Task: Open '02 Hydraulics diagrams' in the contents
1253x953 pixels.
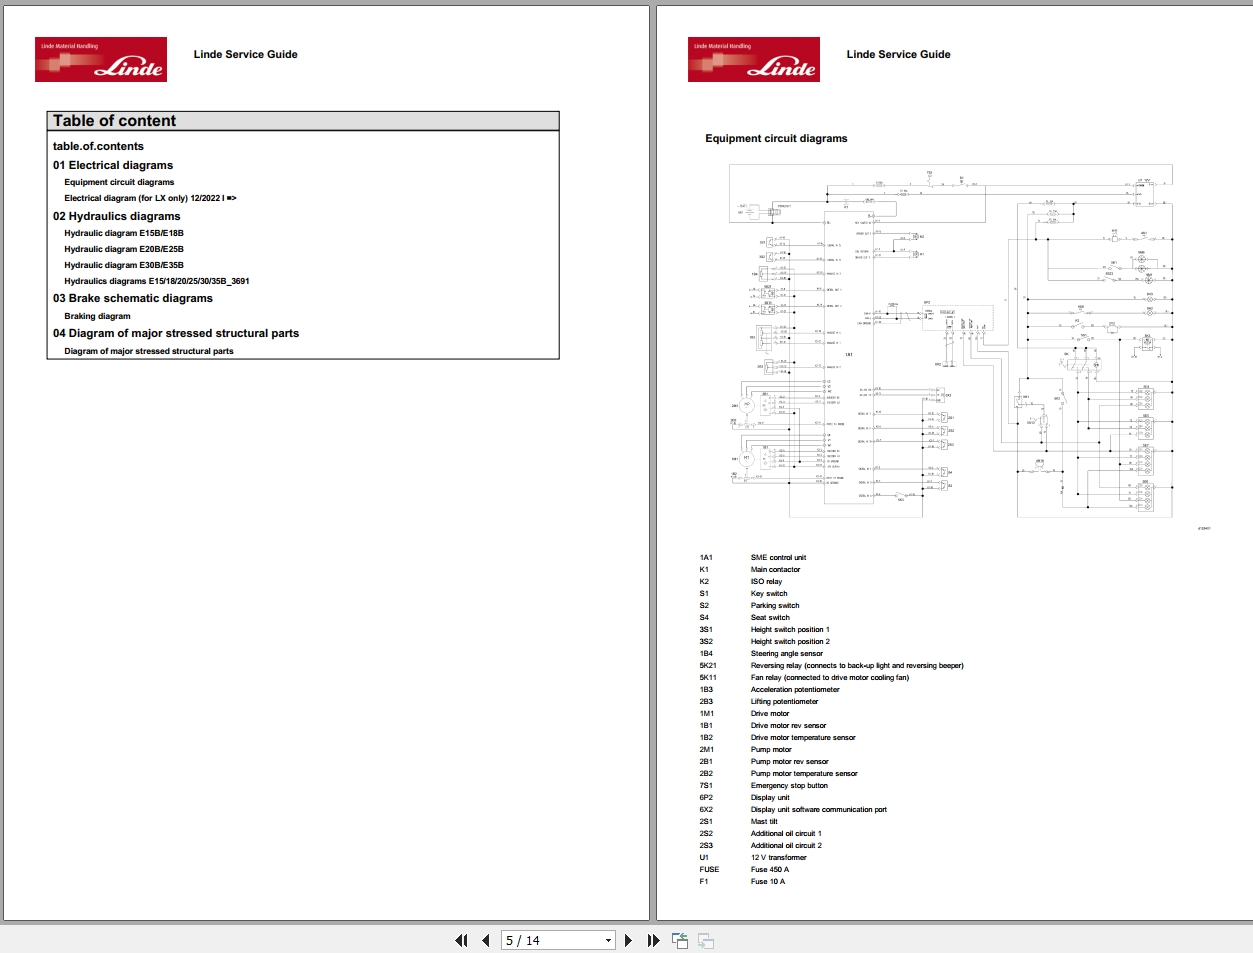Action: point(117,216)
